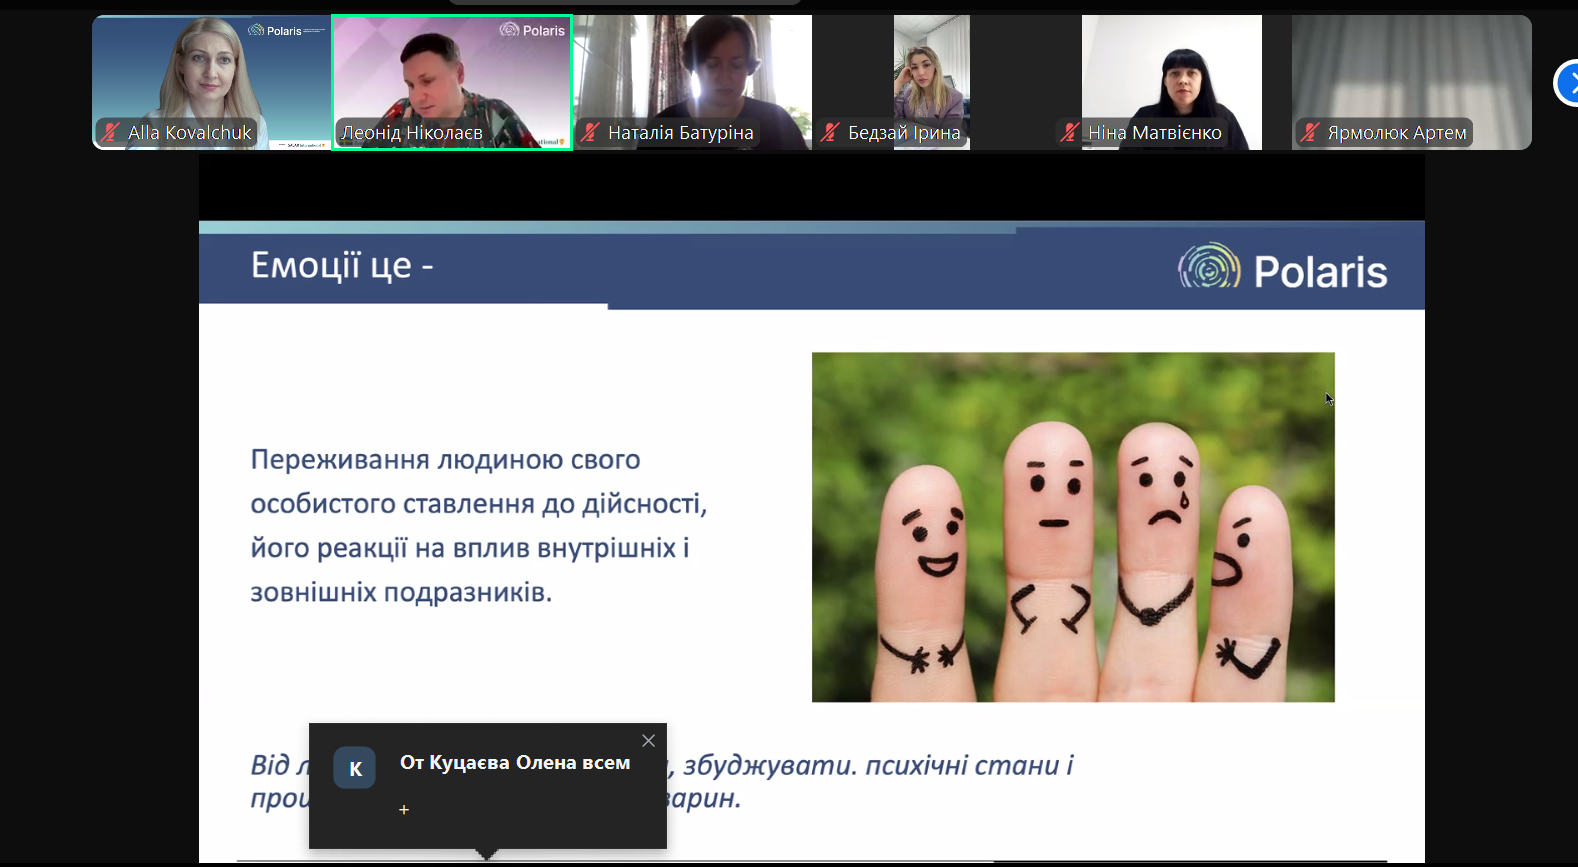Click muted mic icon for Бедзай Ірина

pos(830,132)
